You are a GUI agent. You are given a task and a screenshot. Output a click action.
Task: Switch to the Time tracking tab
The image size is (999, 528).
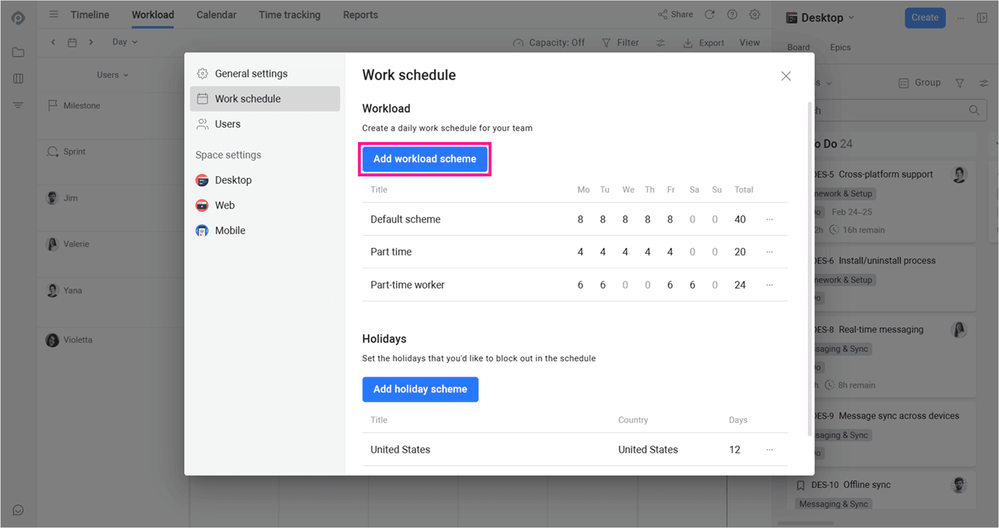[x=289, y=15]
